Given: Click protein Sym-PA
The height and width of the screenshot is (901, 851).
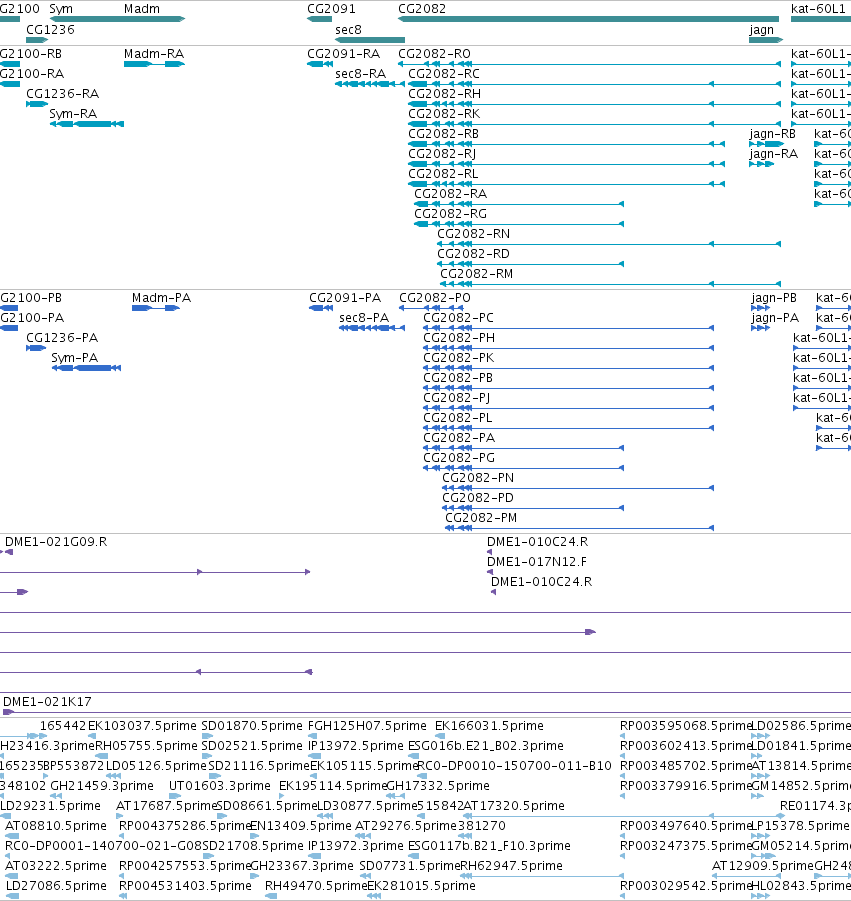Looking at the screenshot, I should pyautogui.click(x=75, y=358).
